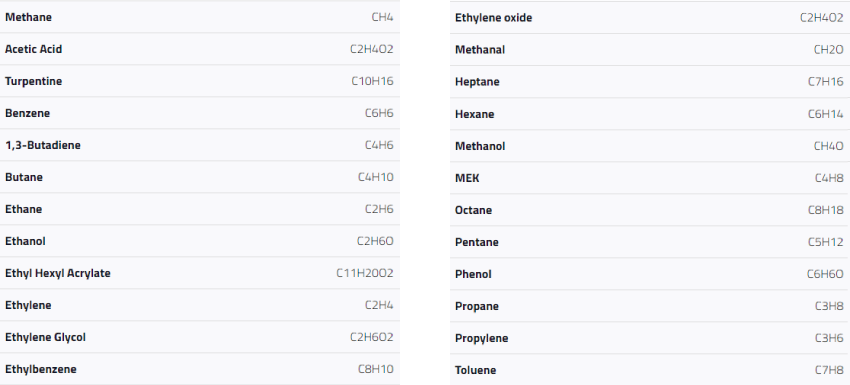Click the Octane compound label
Screen dimensions: 850x385
click(x=473, y=210)
